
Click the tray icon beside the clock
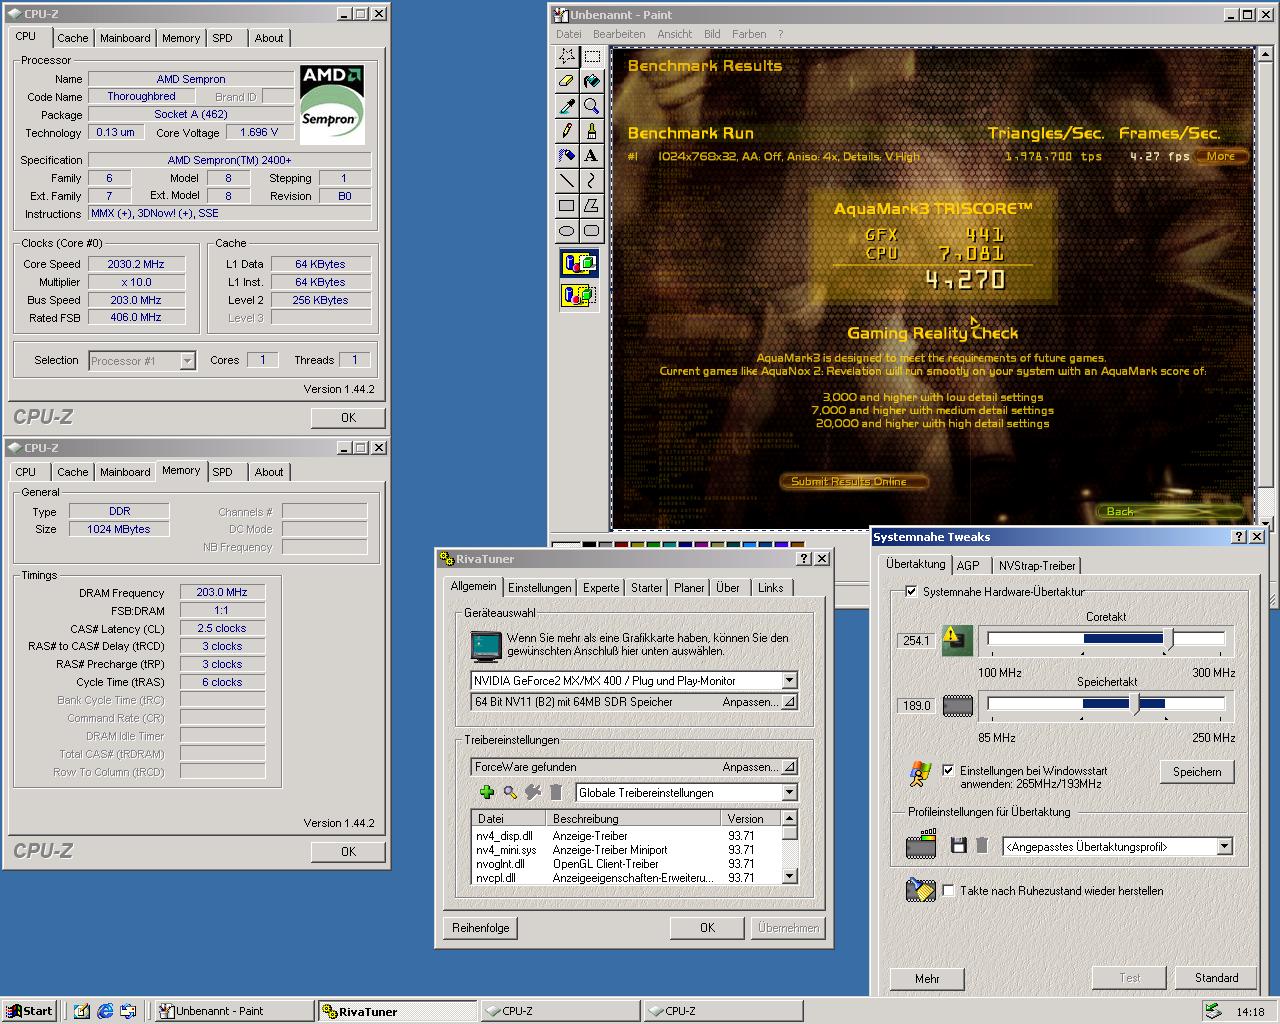point(1214,1011)
